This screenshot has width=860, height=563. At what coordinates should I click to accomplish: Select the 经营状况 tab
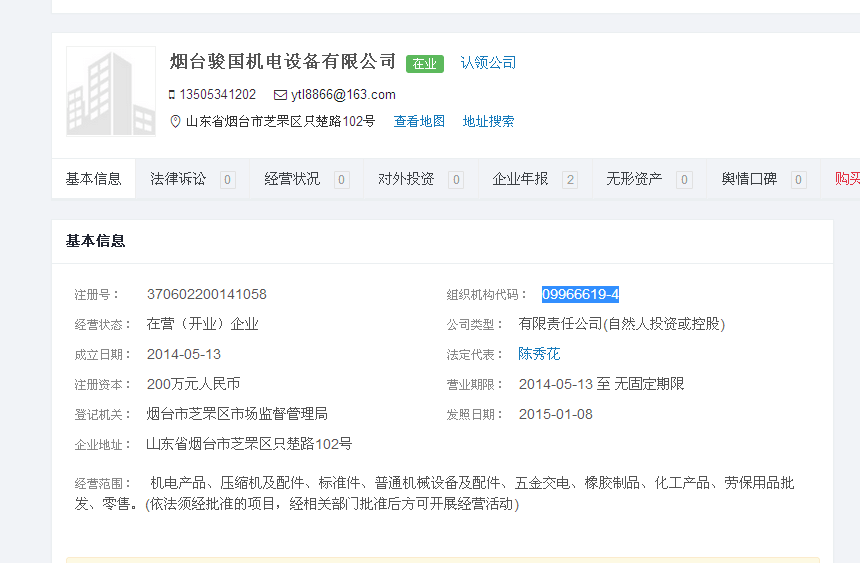point(292,179)
